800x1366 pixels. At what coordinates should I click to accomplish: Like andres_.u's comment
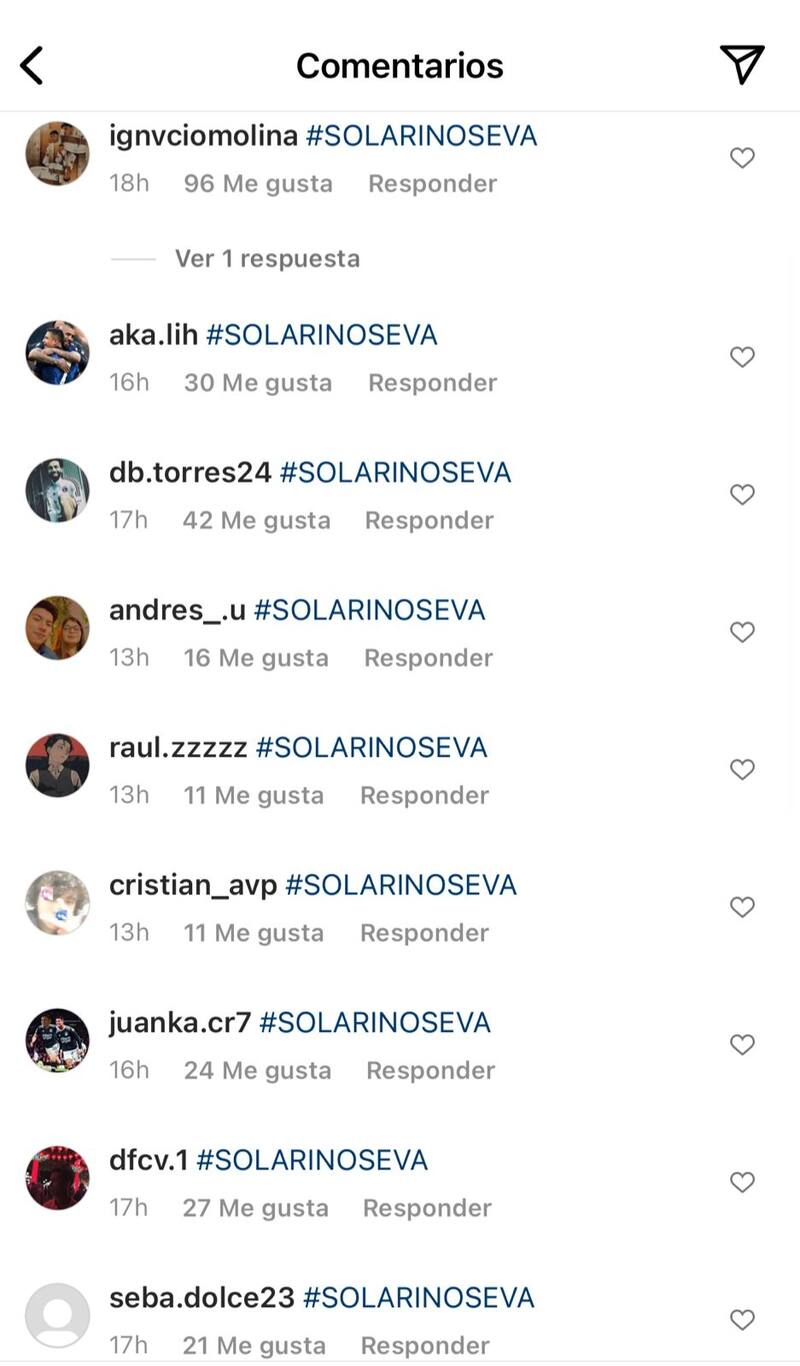click(x=742, y=632)
